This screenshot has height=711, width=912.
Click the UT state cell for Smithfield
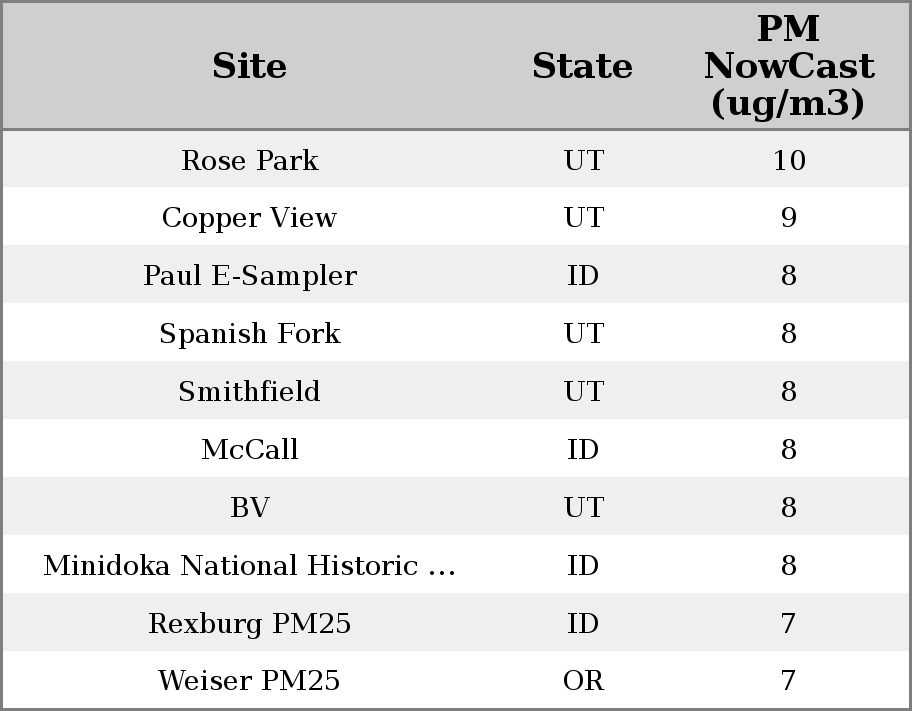point(583,392)
